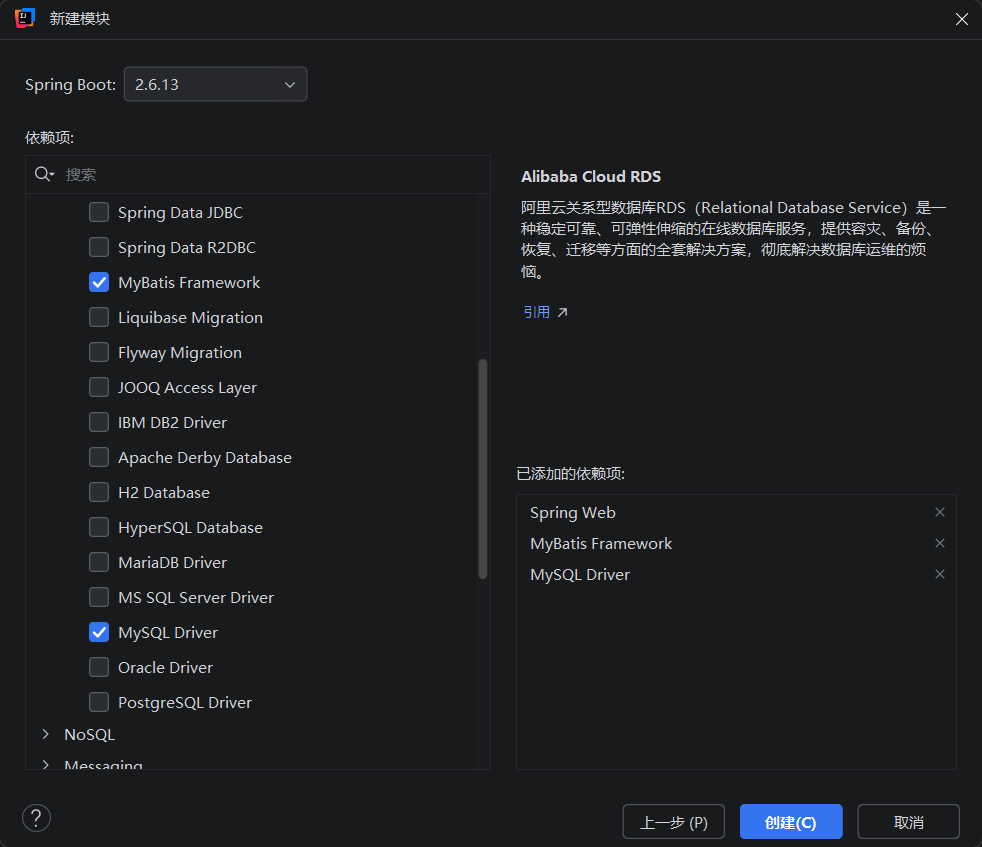Click the dependency search field
This screenshot has width=982, height=847.
[257, 174]
